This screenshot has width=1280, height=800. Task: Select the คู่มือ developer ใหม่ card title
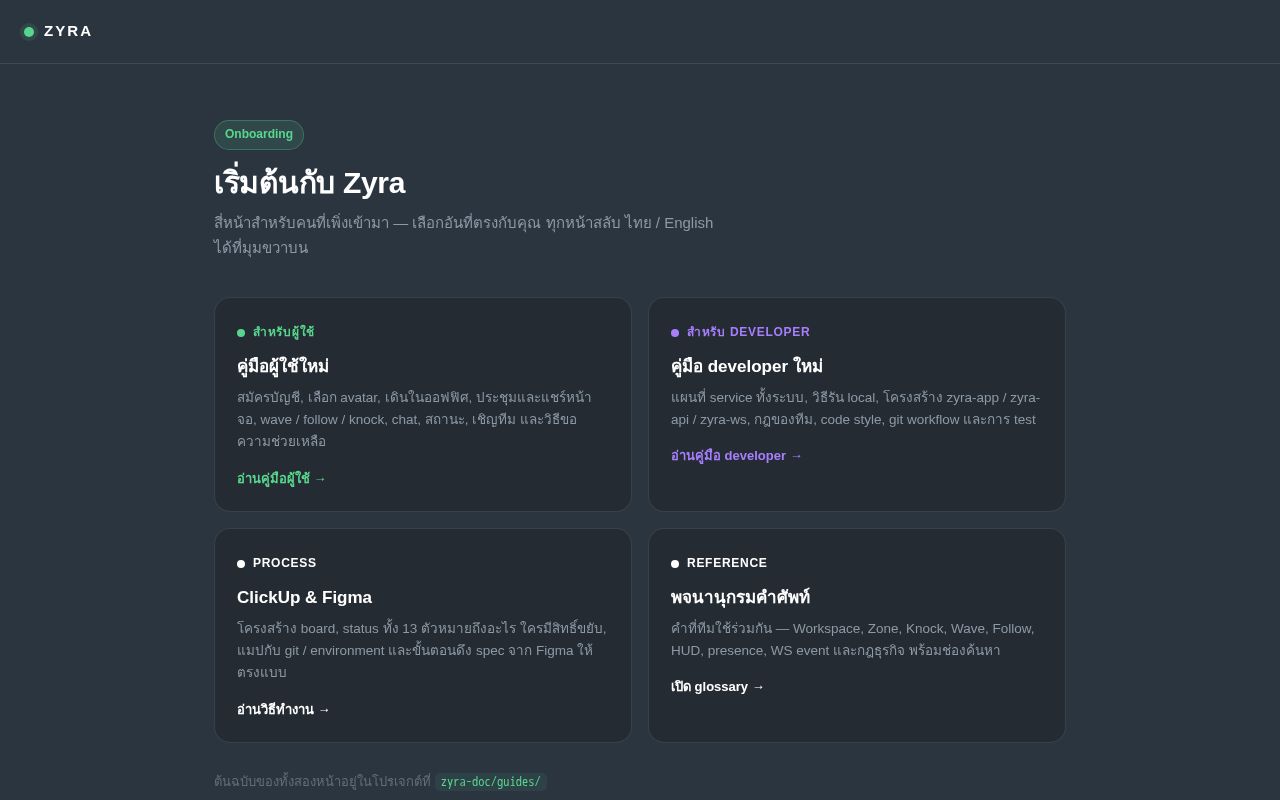(x=747, y=366)
